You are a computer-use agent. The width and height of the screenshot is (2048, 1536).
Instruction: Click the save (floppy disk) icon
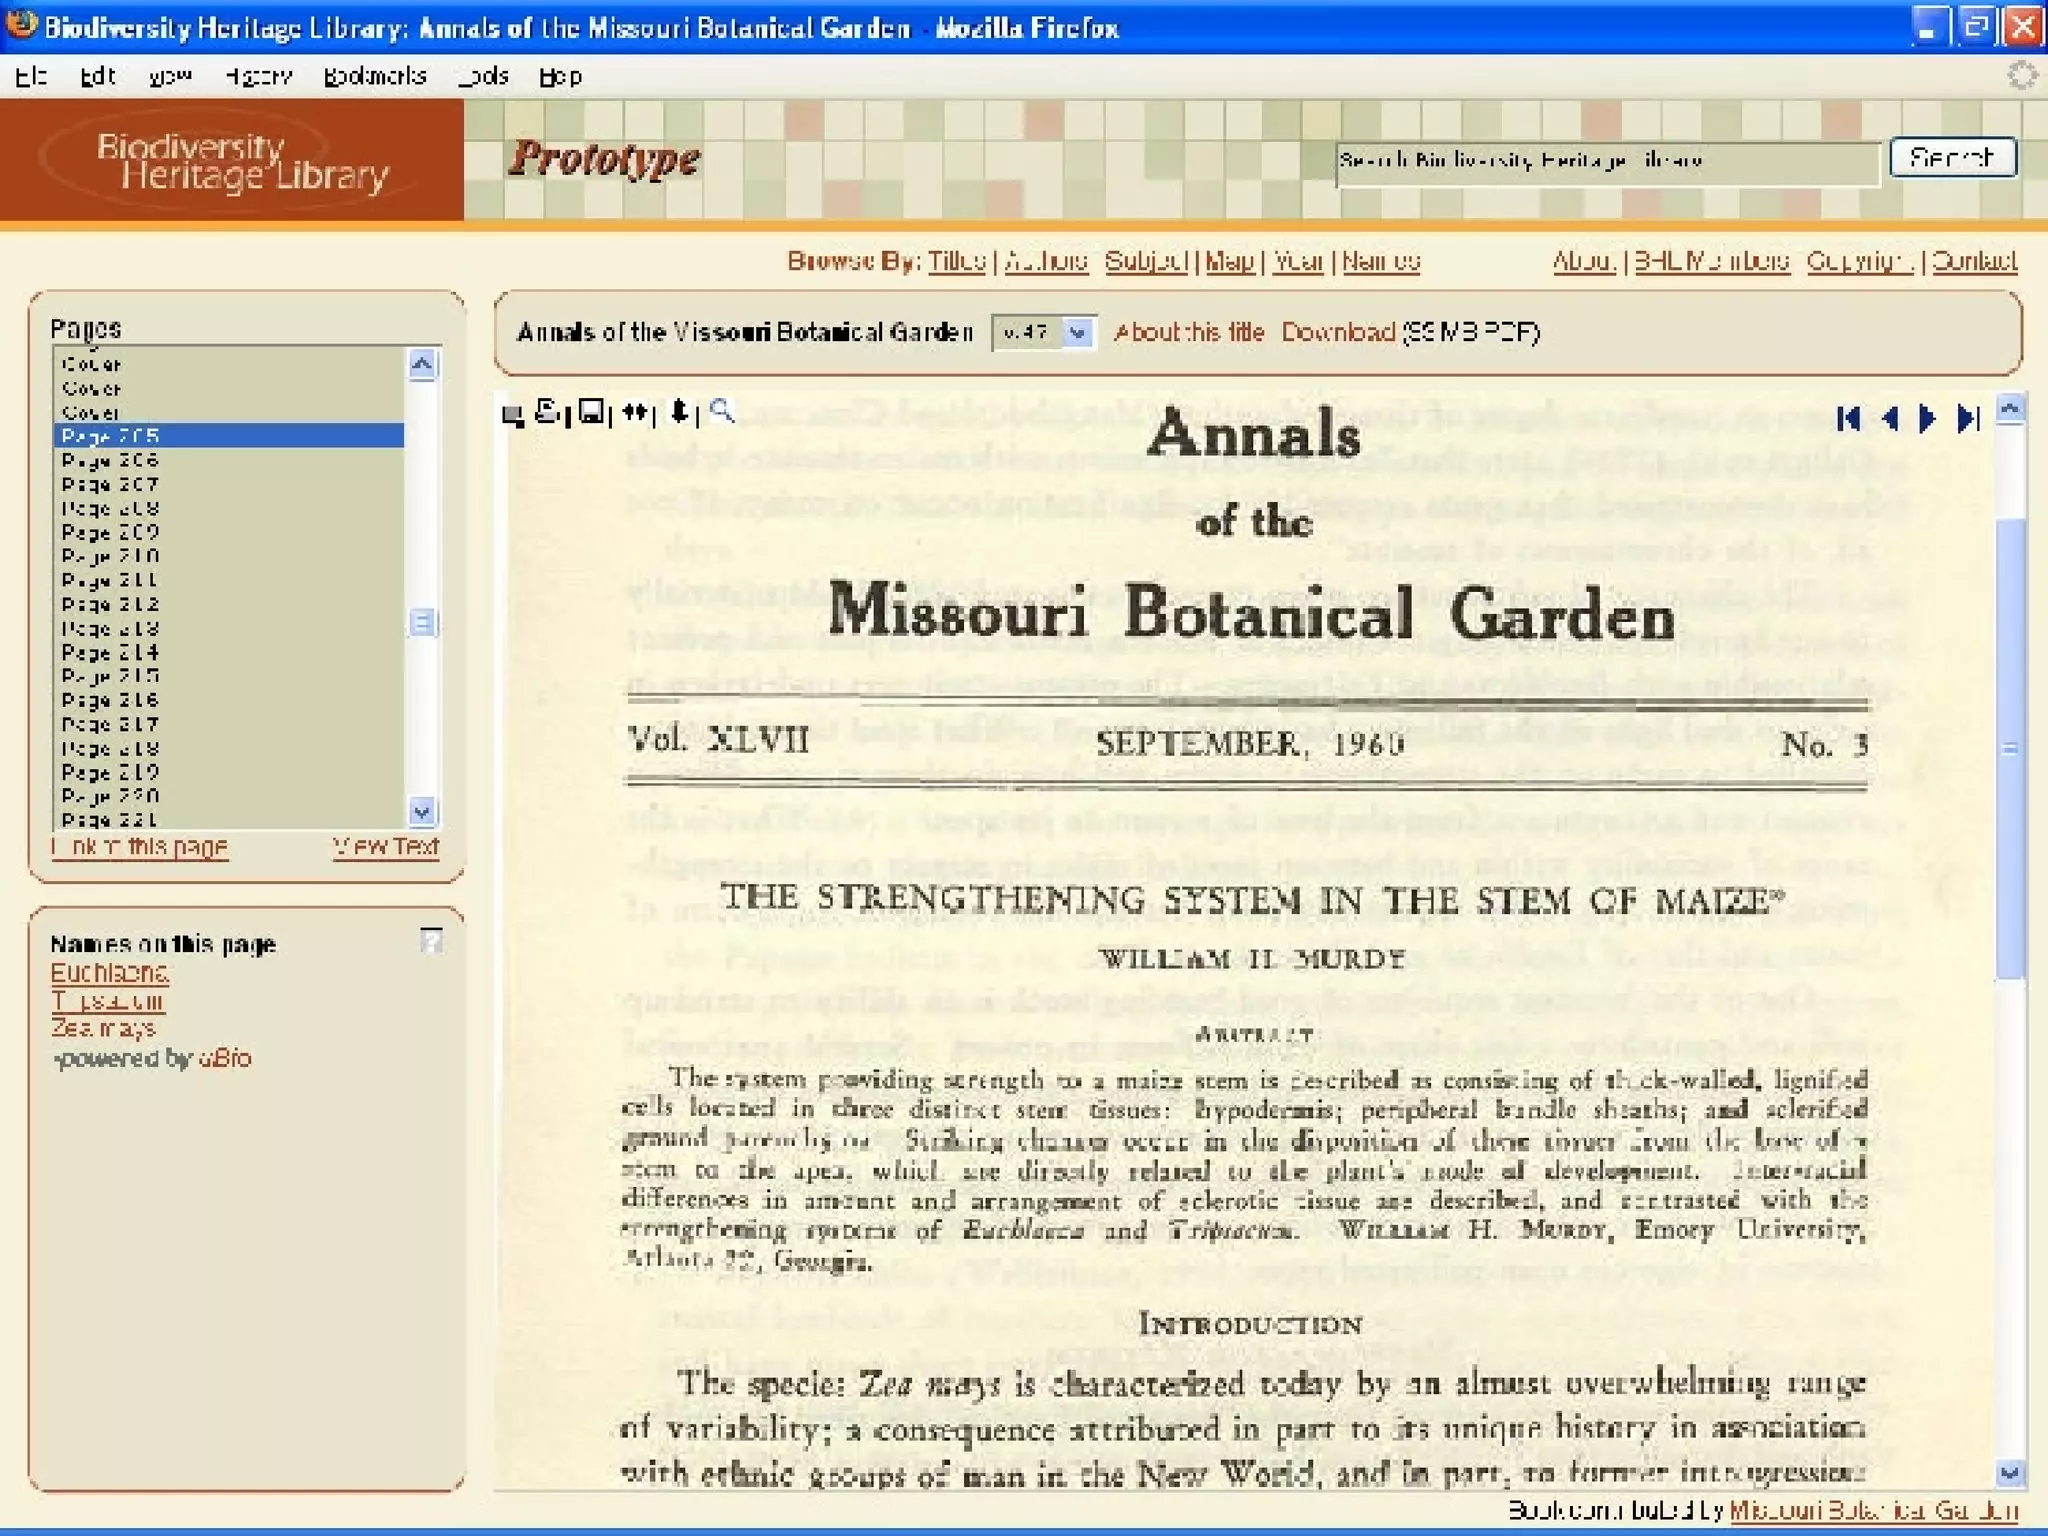592,412
